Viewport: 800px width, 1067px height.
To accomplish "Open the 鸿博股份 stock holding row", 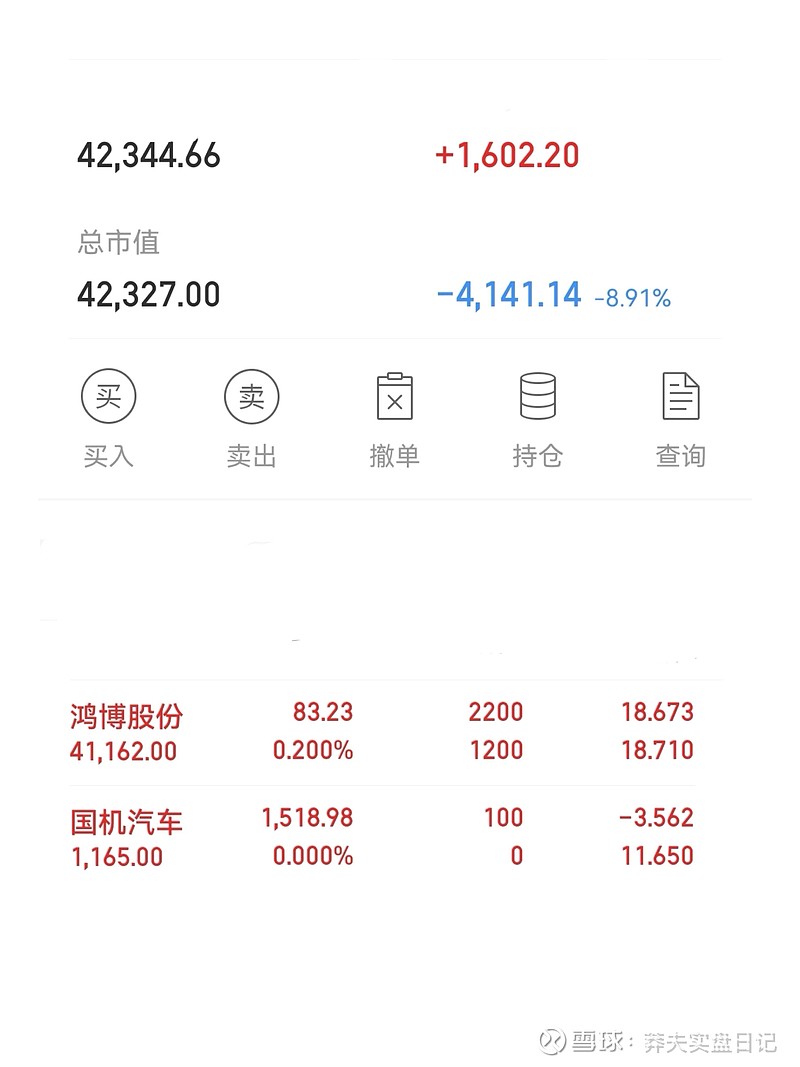I will click(382, 732).
